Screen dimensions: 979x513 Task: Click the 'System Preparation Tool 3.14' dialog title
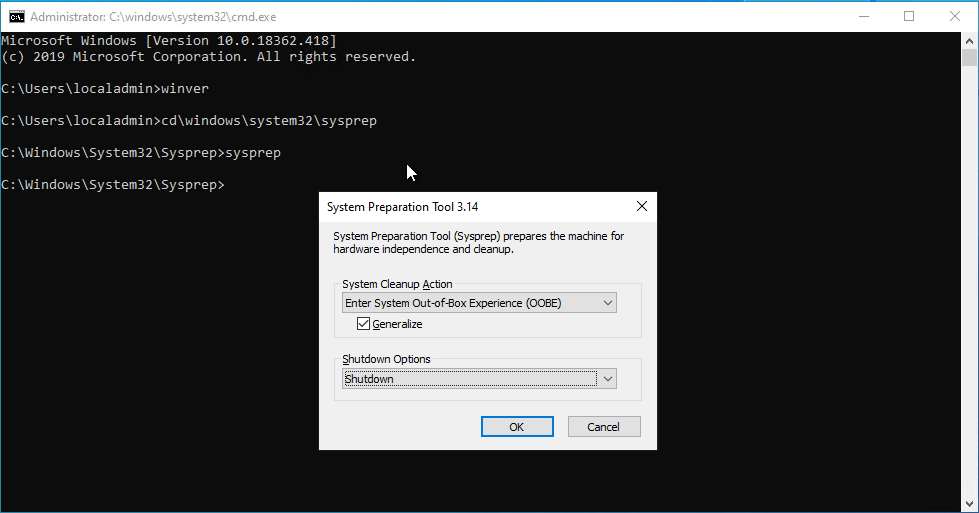(403, 207)
